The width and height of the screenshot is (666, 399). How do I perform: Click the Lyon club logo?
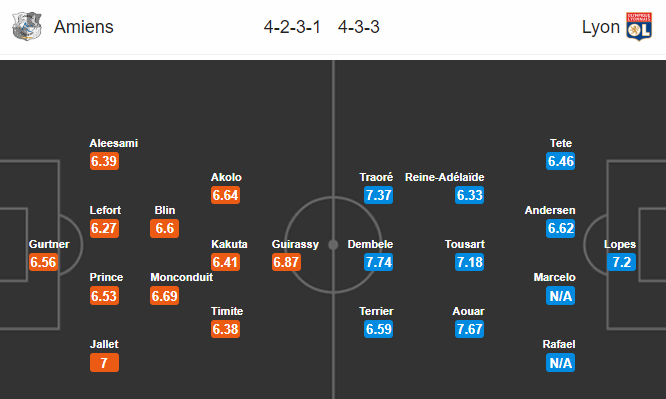(x=639, y=26)
